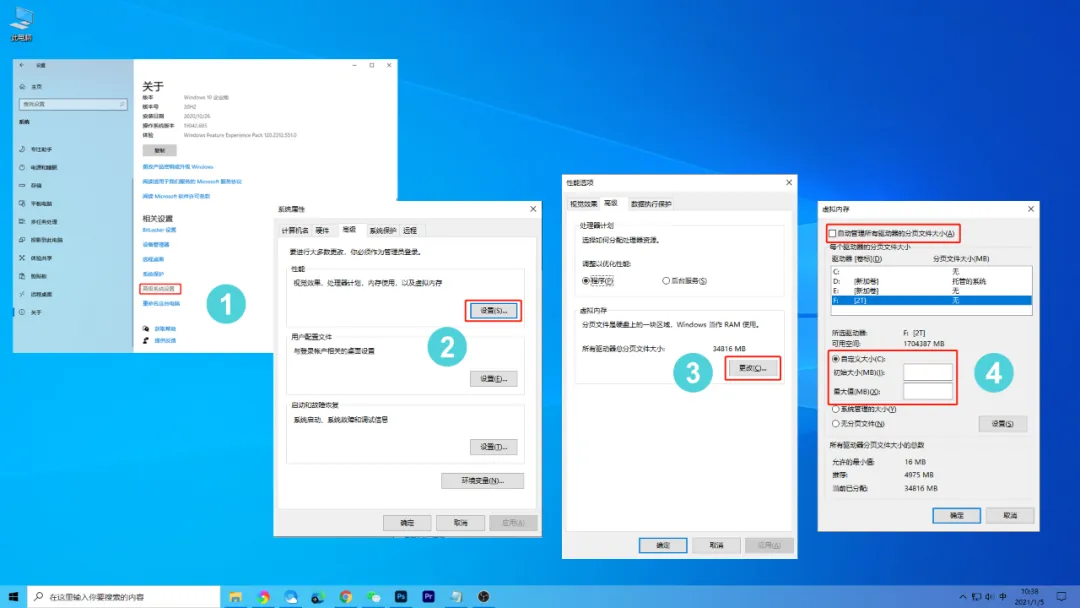Screen dimensions: 1080x608
Task: Open Focus assist (专注助手) in Settings sidebar
Action: click(36, 149)
